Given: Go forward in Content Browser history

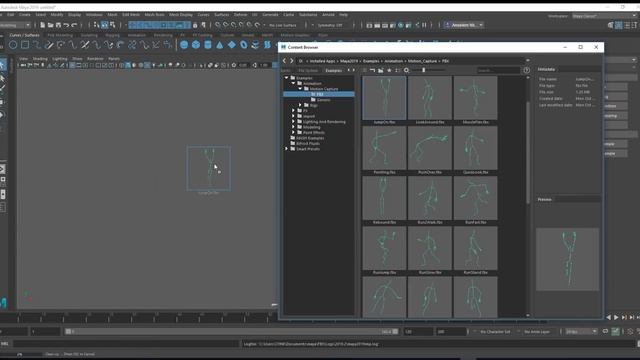Looking at the screenshot, I should 291,61.
